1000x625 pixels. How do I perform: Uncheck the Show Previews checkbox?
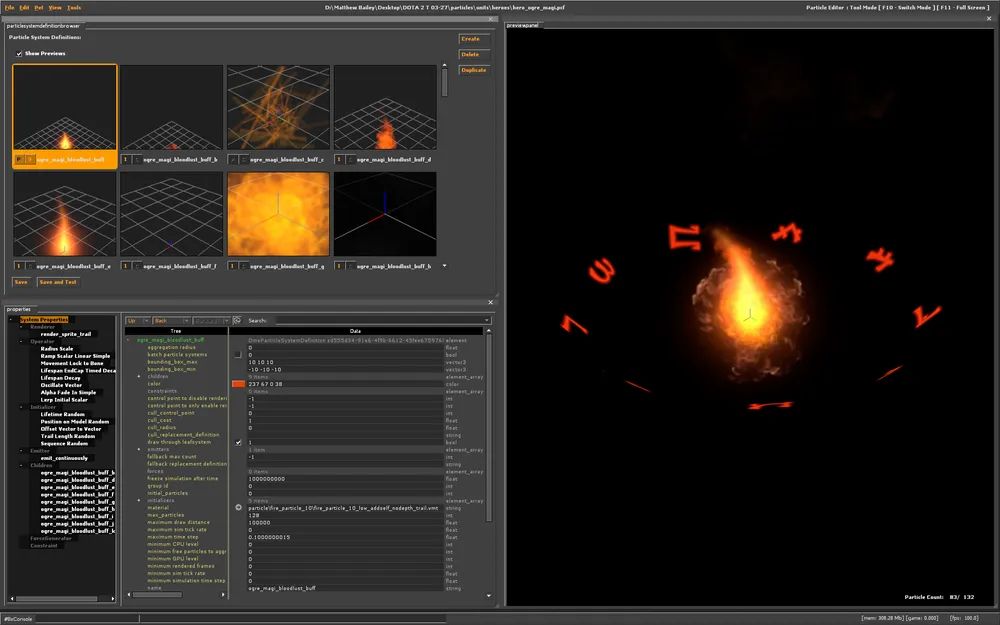(x=19, y=53)
